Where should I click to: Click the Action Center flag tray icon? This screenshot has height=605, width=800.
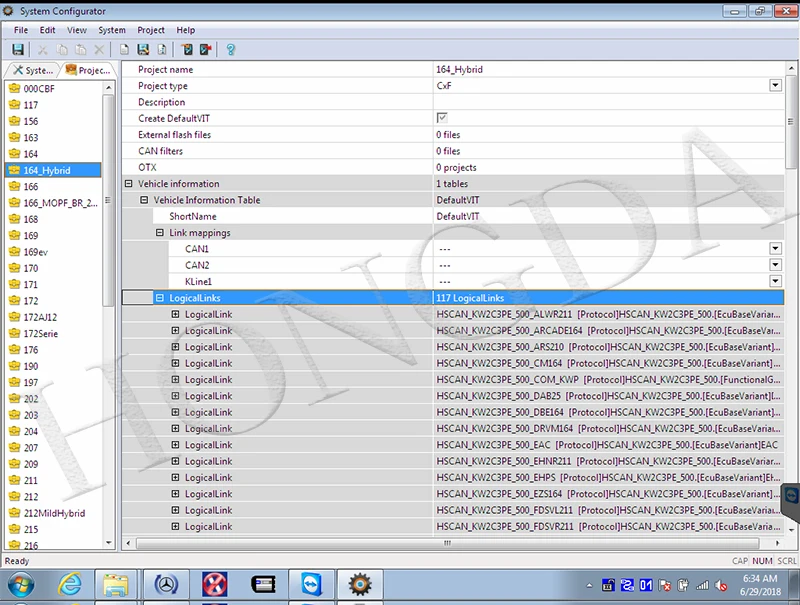tap(665, 586)
